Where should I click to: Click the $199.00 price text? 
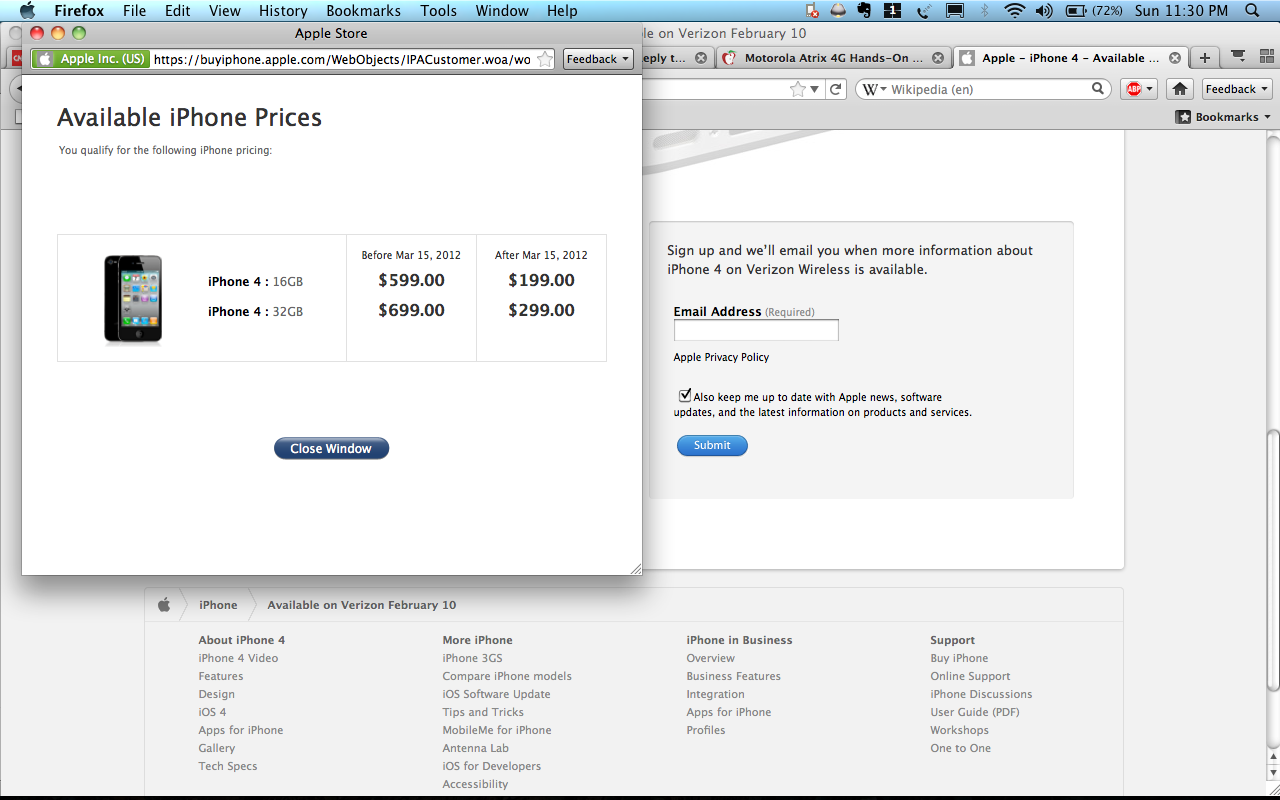(x=541, y=280)
